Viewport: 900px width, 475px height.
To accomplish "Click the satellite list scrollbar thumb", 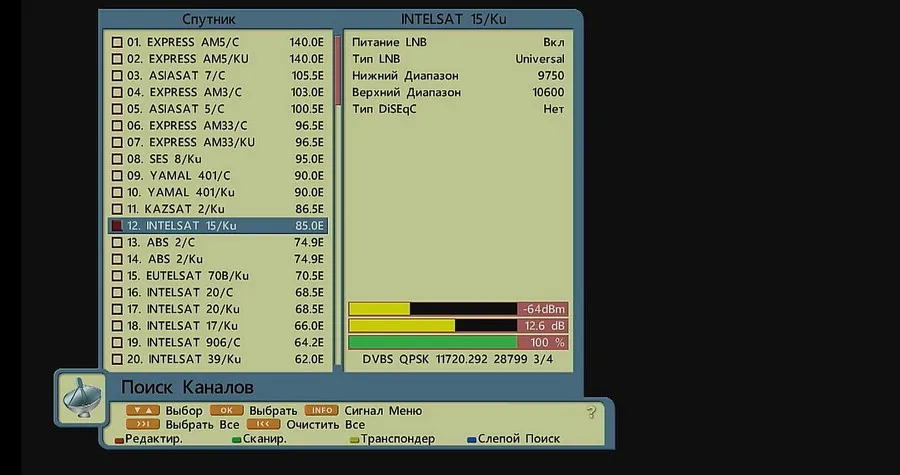I will coord(338,70).
